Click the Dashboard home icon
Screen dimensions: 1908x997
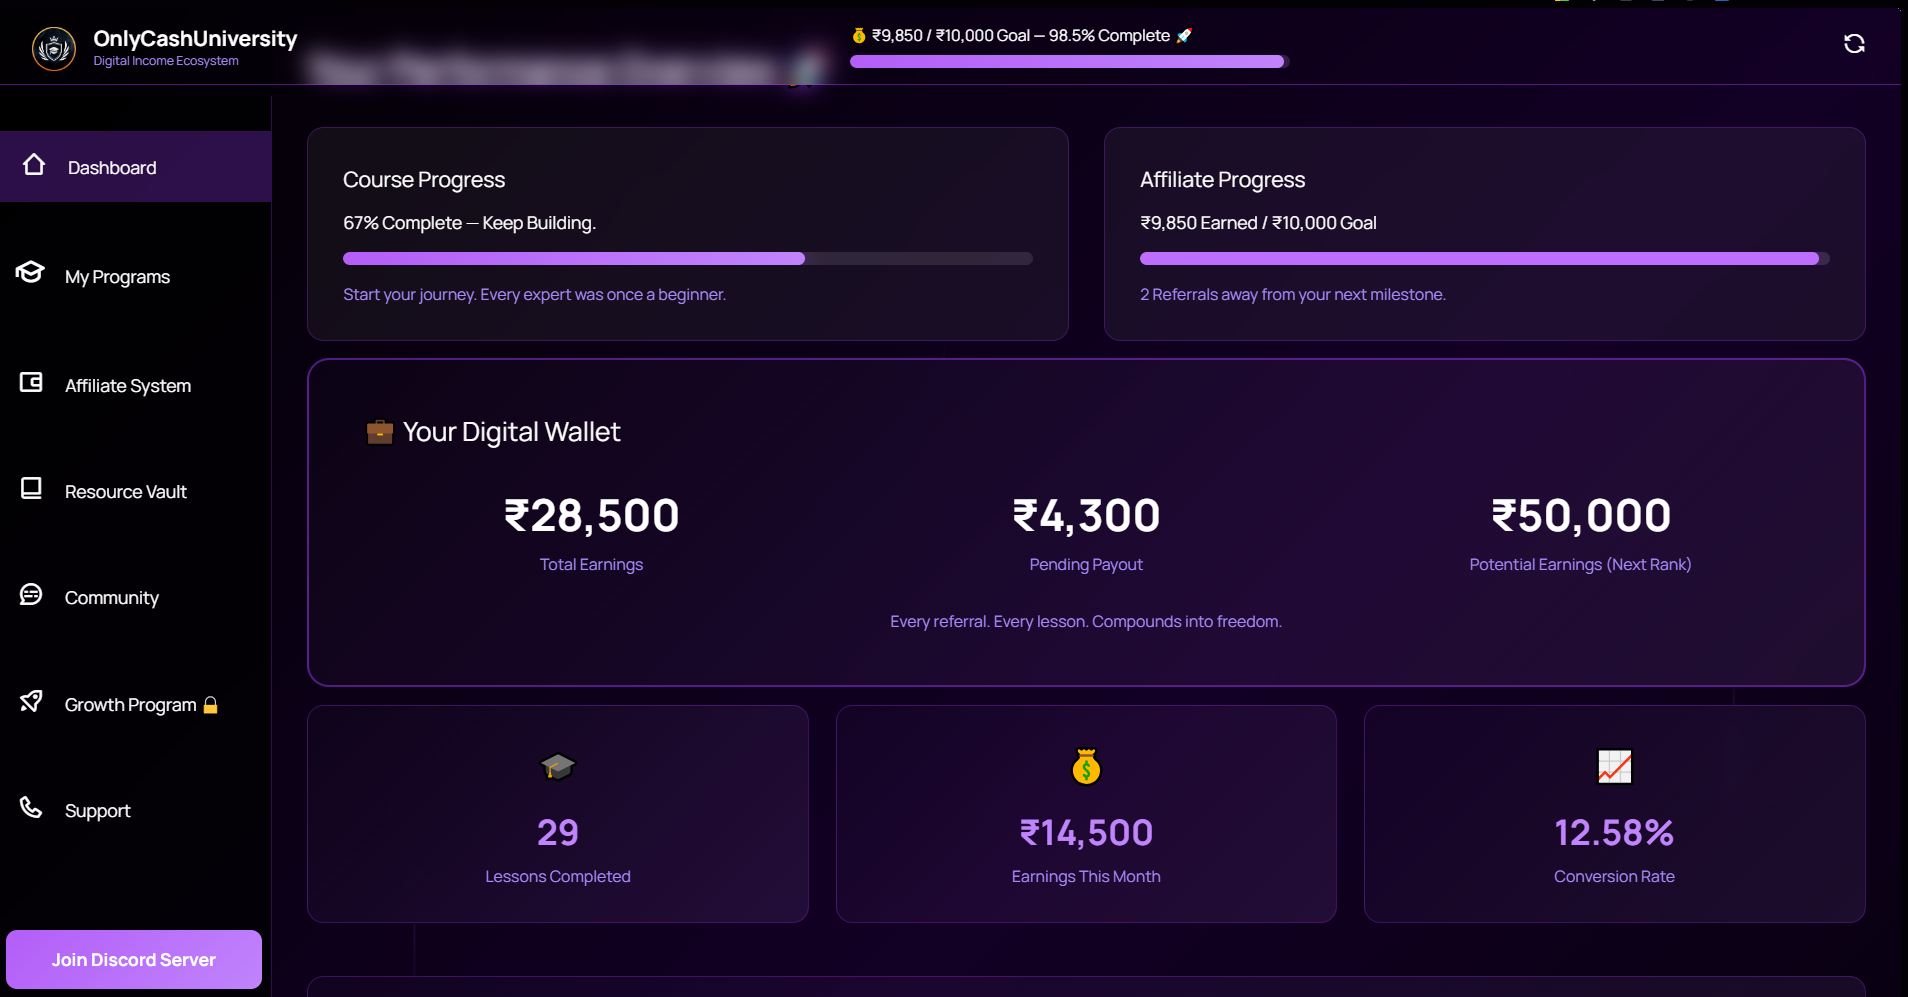coord(34,165)
